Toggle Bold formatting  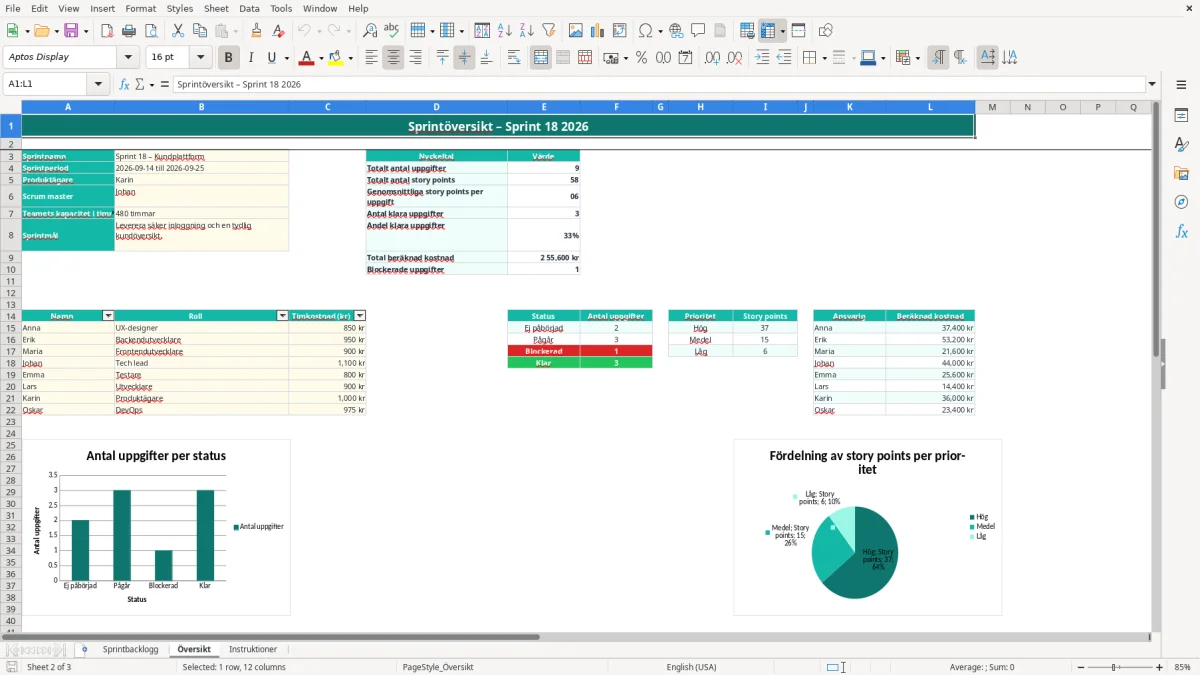[x=228, y=58]
